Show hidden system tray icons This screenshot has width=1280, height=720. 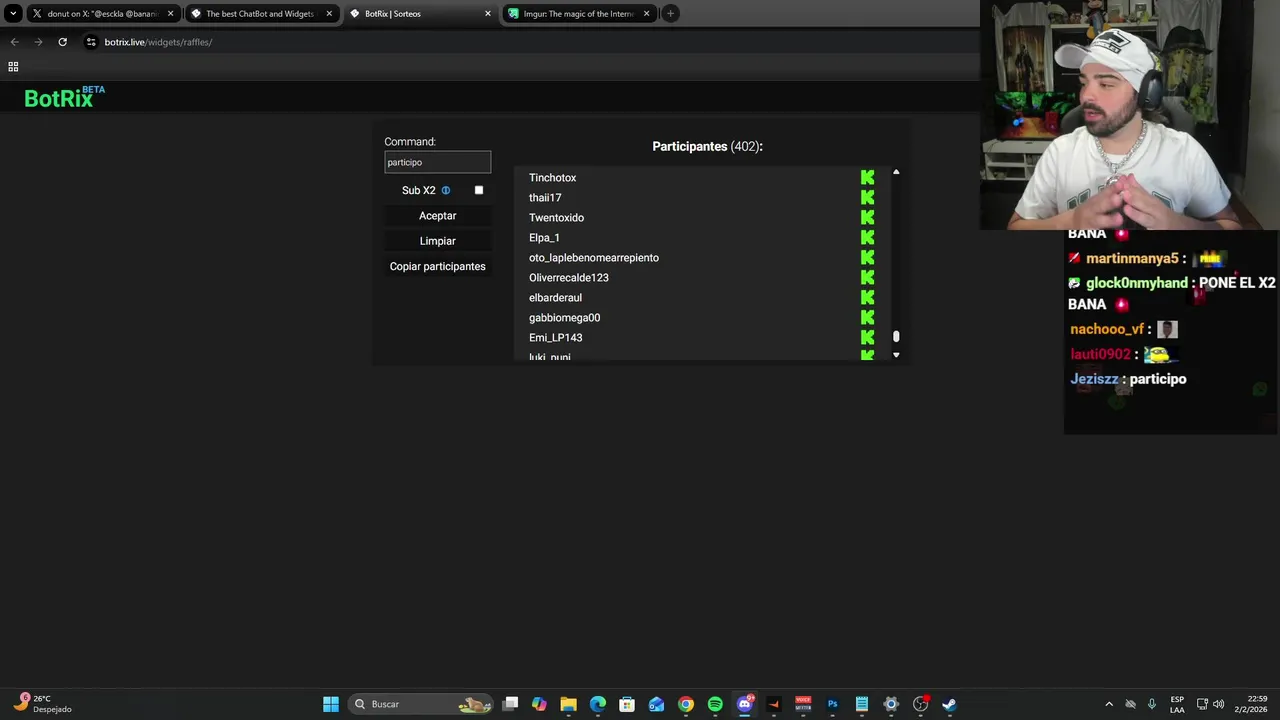(1108, 704)
